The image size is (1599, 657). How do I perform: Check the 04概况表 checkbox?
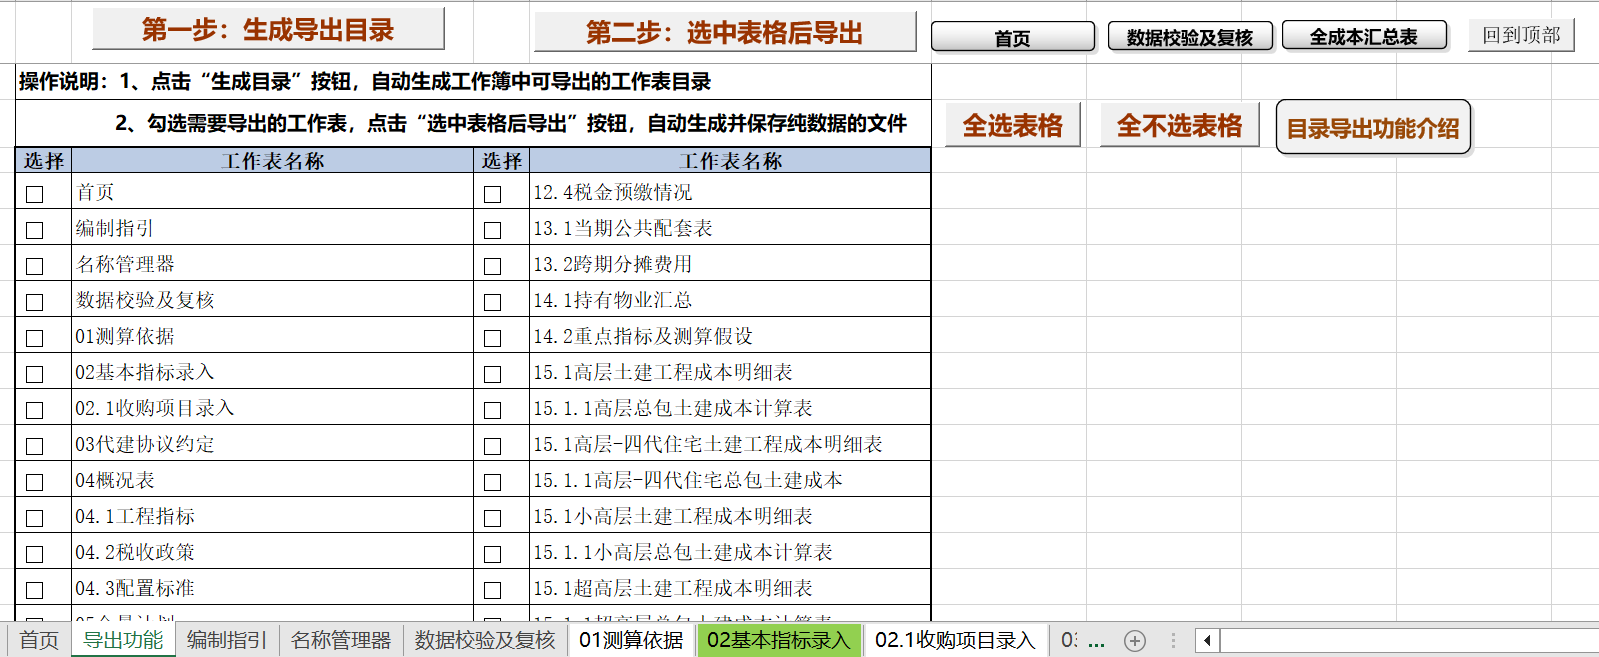35,482
